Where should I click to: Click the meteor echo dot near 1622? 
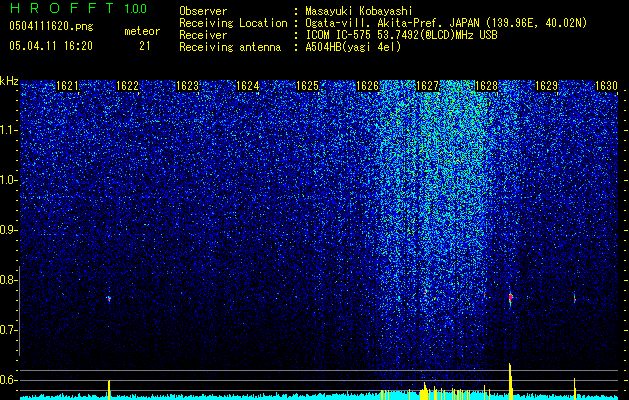pyautogui.click(x=108, y=298)
